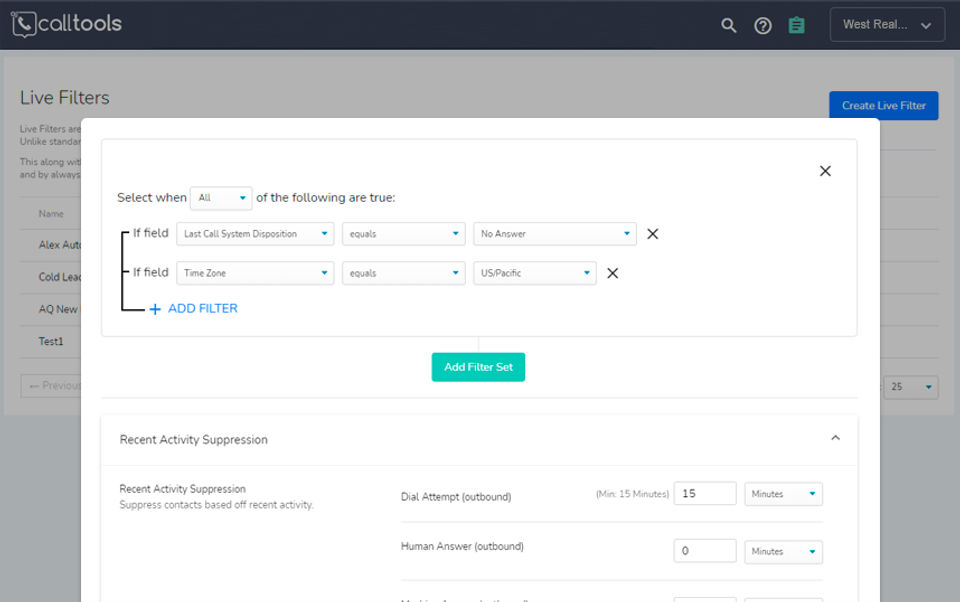
Task: Open the All/Any match dropdown
Action: [221, 198]
